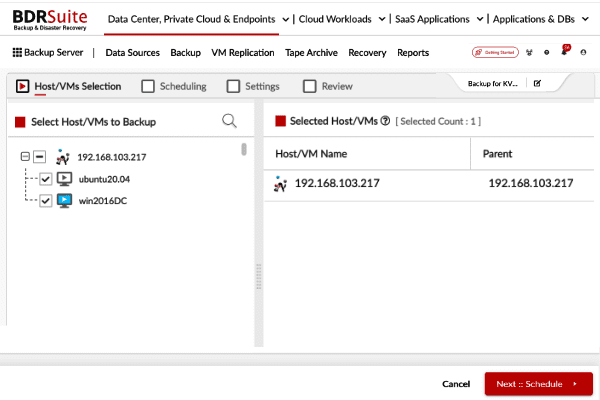Click the panel splitter grip handle
This screenshot has height=400, width=600.
click(x=259, y=276)
